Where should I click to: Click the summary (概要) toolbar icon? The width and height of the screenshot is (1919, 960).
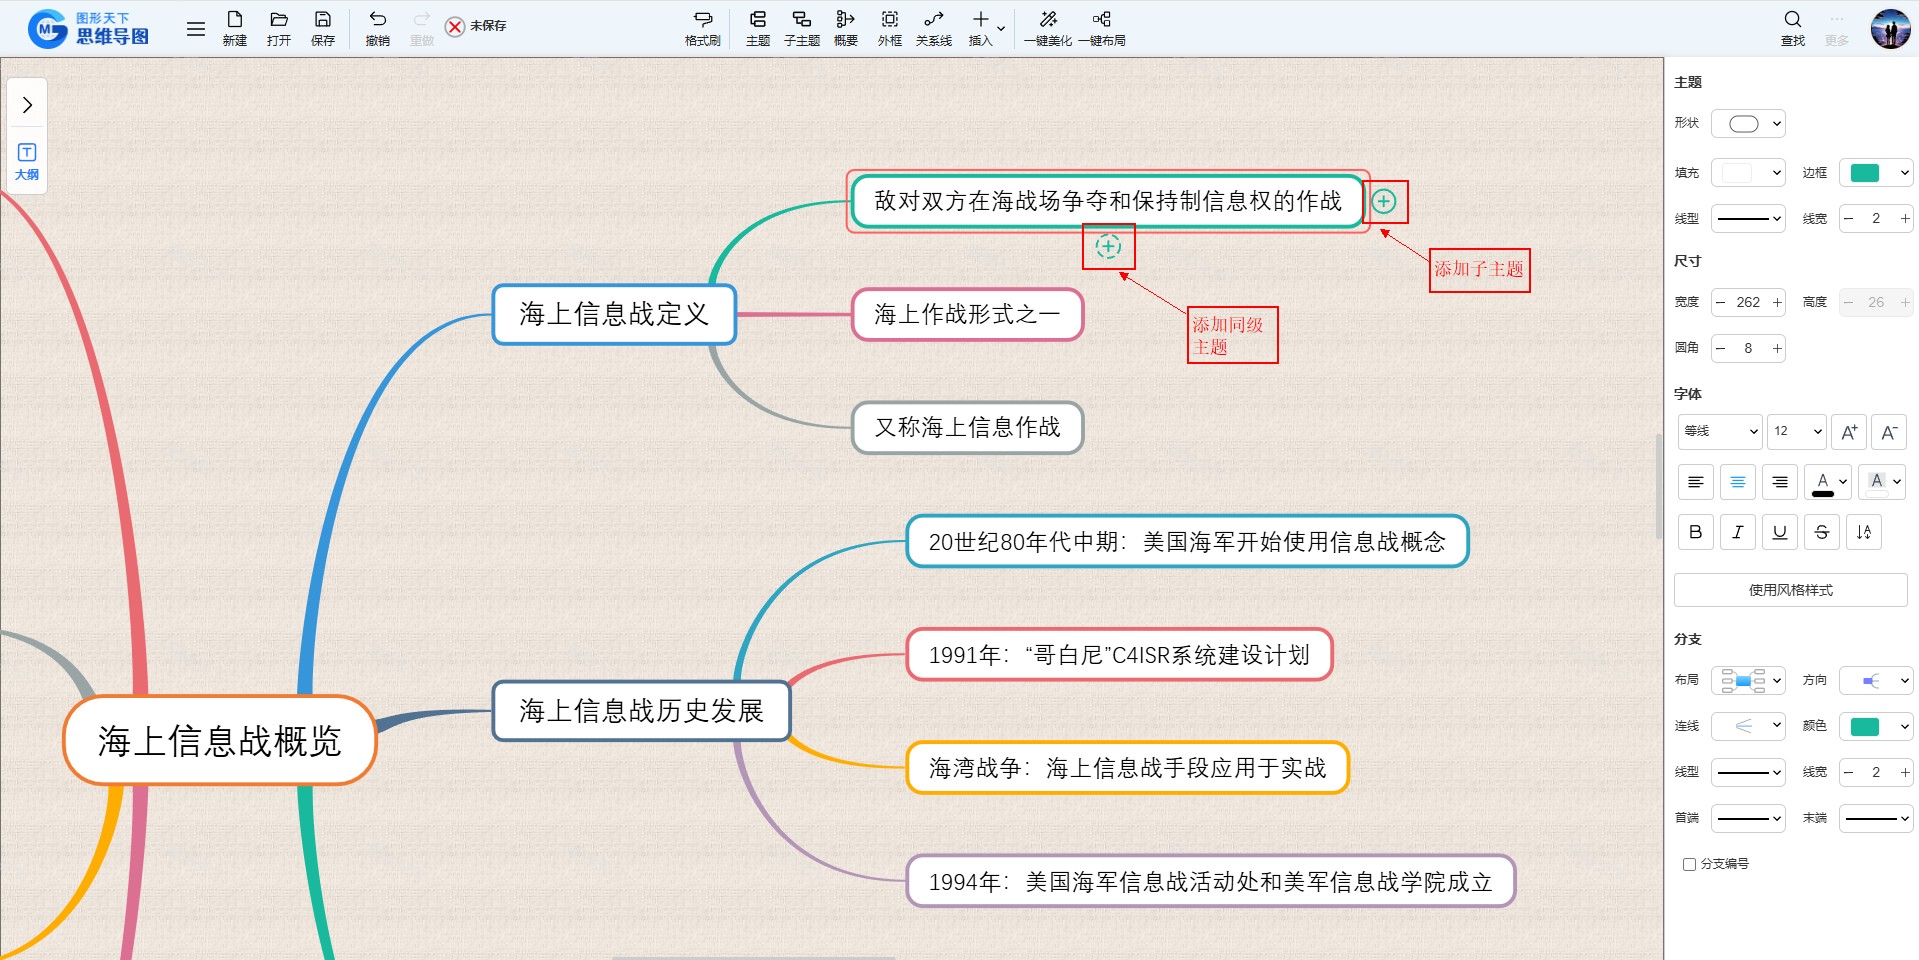[x=845, y=27]
